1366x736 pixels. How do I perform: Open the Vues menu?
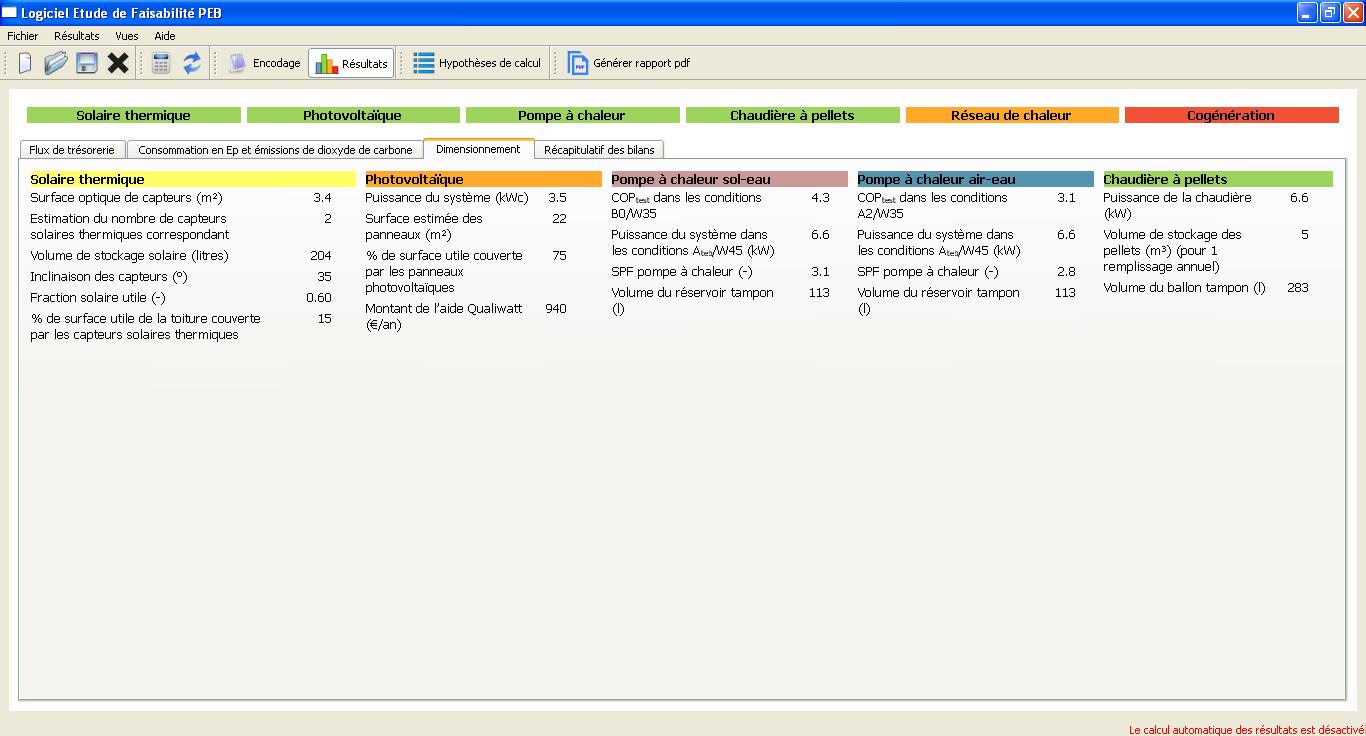coord(127,36)
